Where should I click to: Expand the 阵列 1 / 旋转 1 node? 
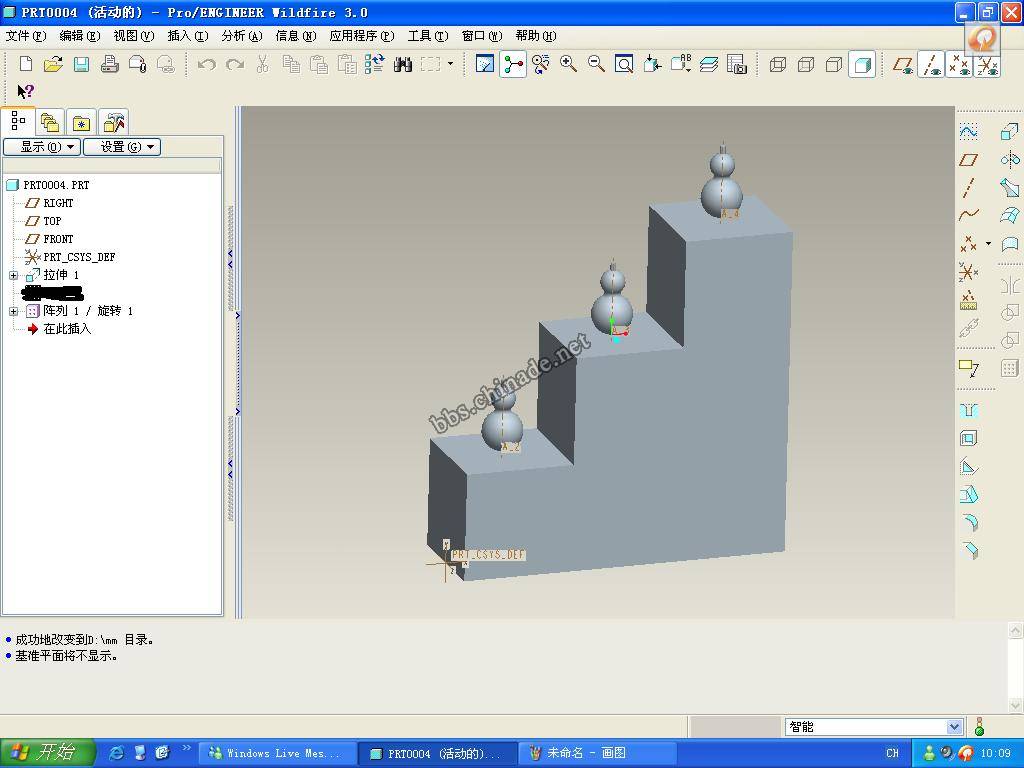(14, 311)
